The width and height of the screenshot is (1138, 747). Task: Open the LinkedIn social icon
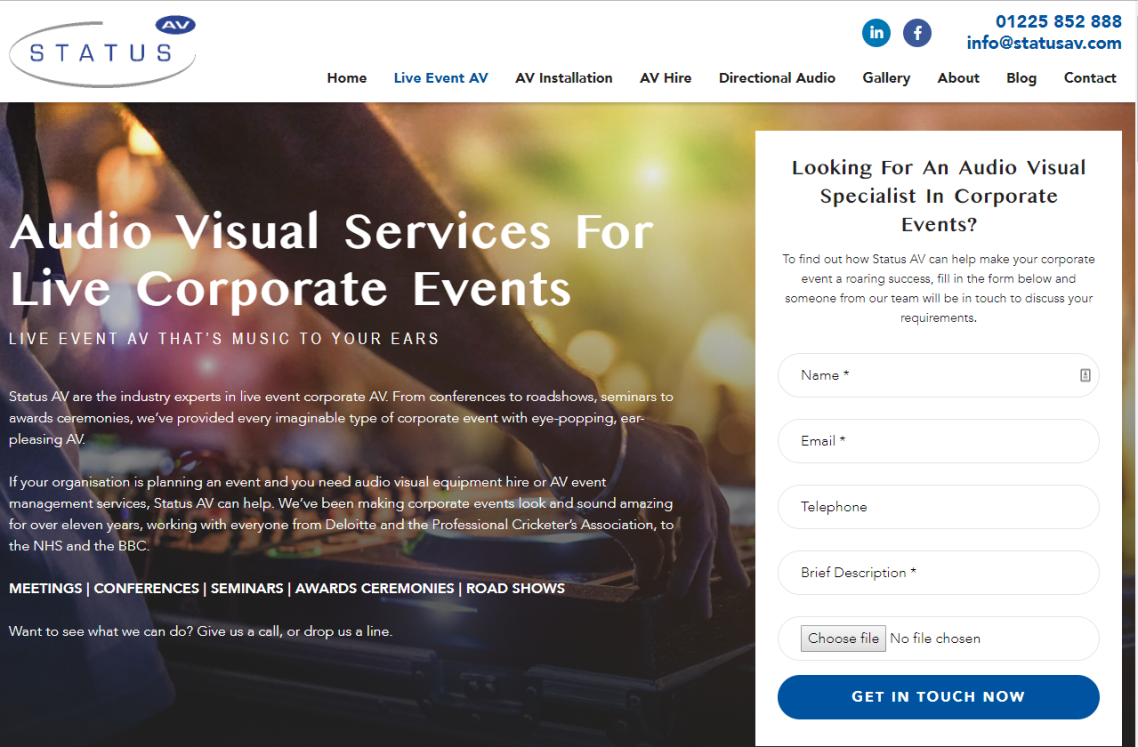click(876, 33)
